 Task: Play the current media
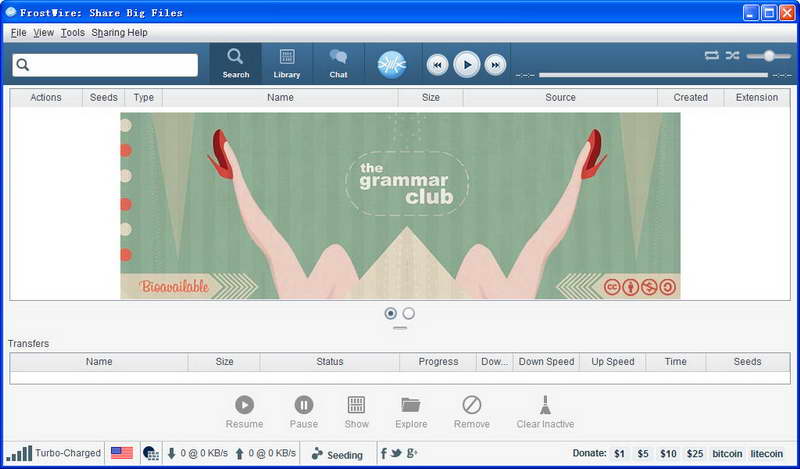466,64
